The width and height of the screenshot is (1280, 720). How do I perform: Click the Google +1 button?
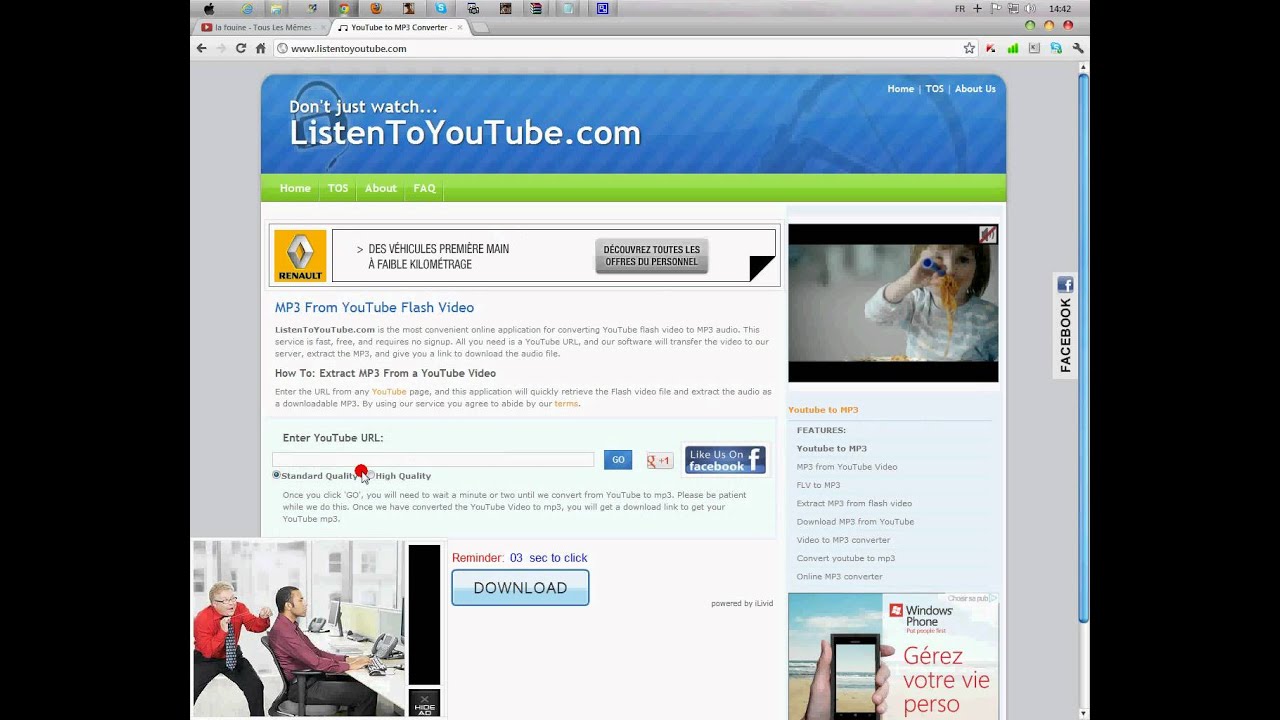coord(659,461)
